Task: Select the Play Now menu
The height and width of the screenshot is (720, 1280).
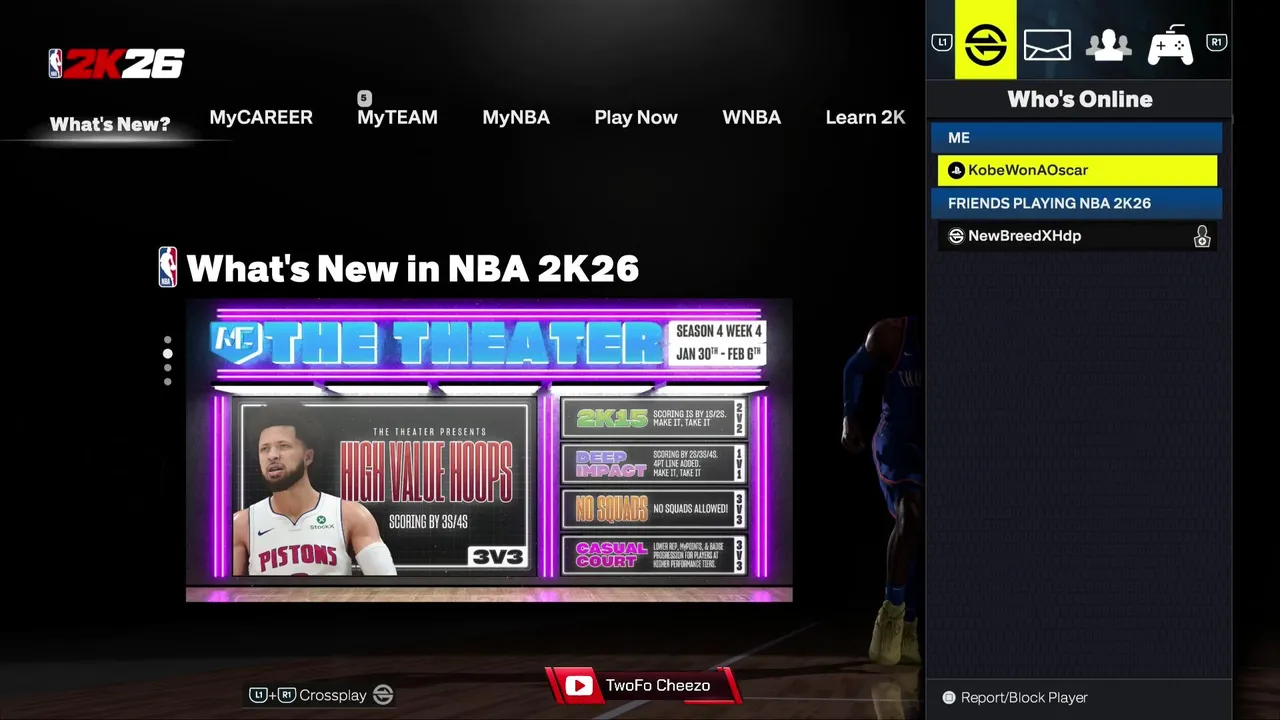Action: (x=636, y=118)
